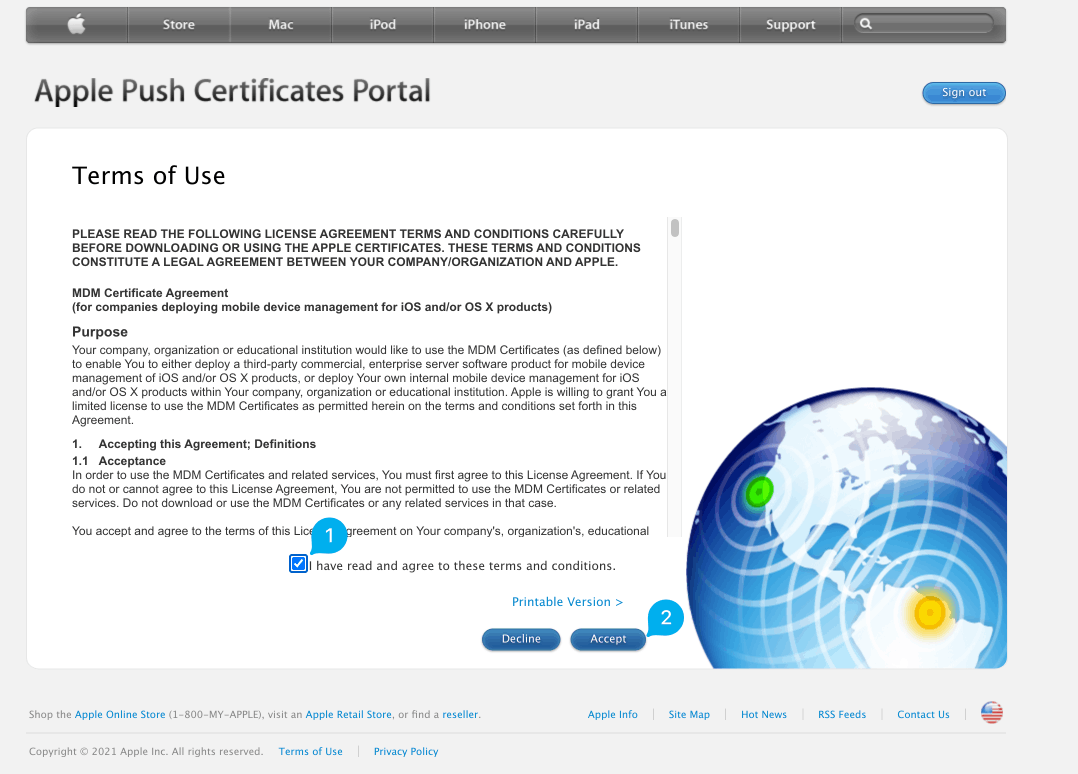Image resolution: width=1078 pixels, height=774 pixels.
Task: Select the iPad navigation item
Action: click(x=586, y=25)
